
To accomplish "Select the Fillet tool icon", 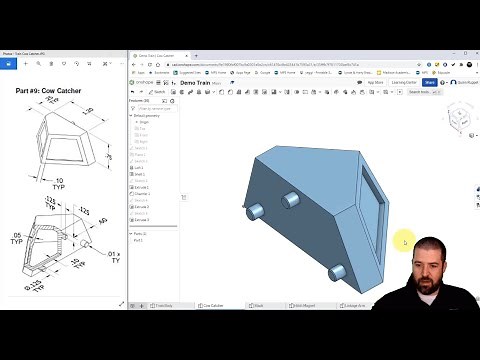I will pyautogui.click(x=222, y=92).
